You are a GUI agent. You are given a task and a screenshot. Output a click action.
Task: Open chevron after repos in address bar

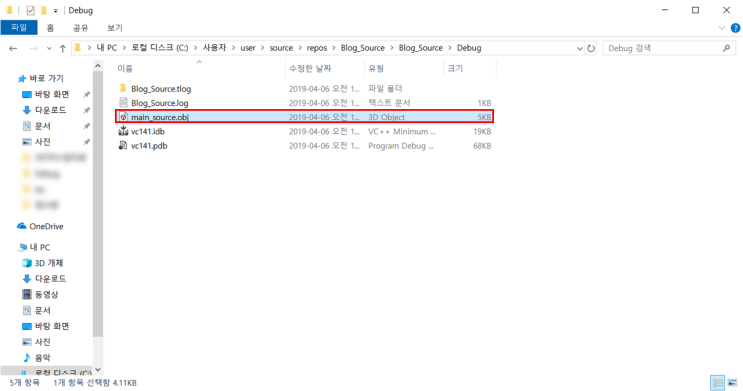[334, 48]
